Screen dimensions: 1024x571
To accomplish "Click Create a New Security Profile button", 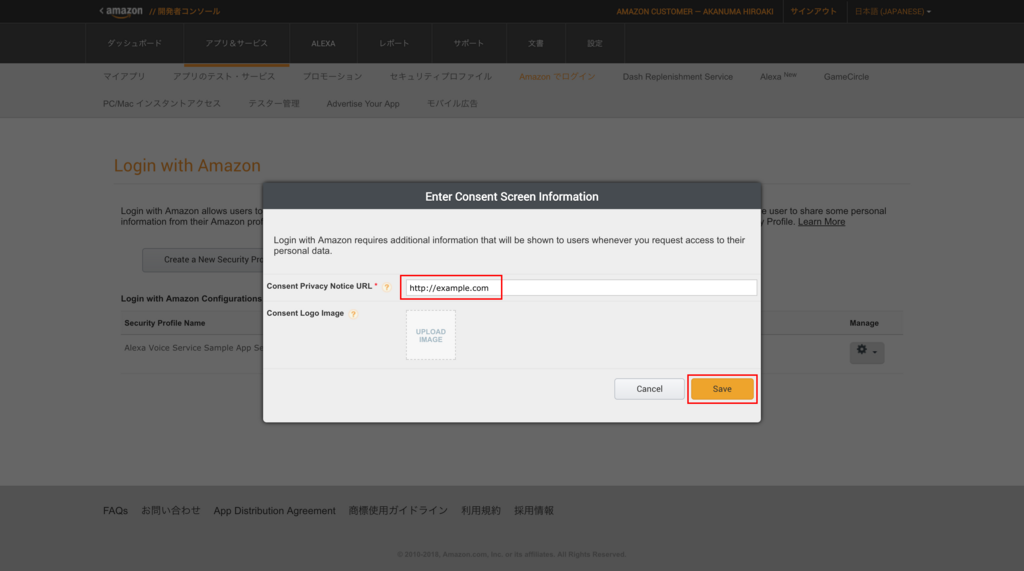I will click(x=203, y=259).
